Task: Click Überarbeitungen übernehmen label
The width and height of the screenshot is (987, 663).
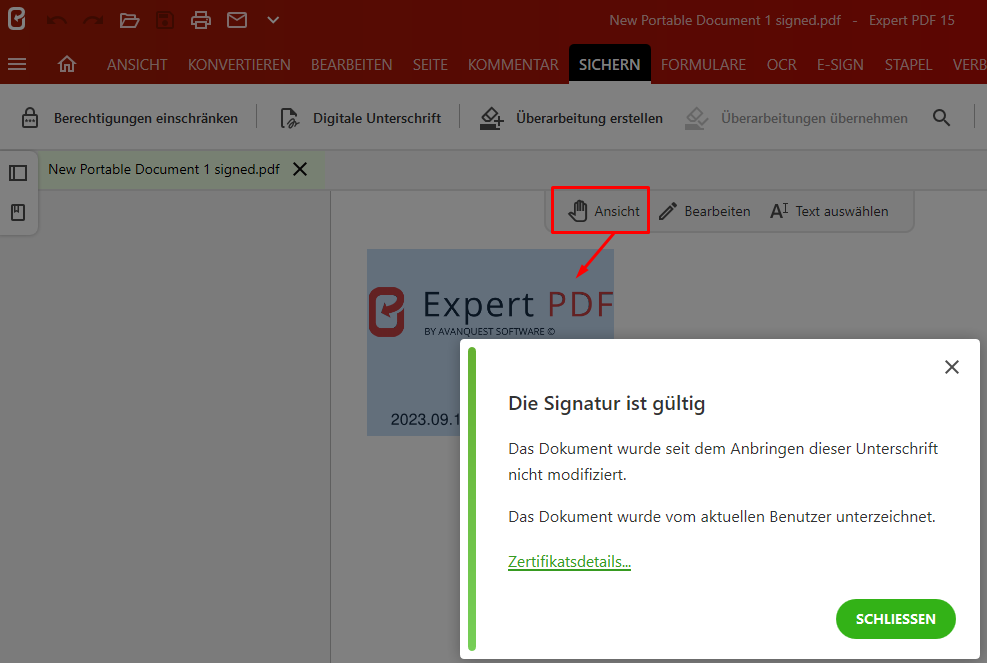Action: 814,118
